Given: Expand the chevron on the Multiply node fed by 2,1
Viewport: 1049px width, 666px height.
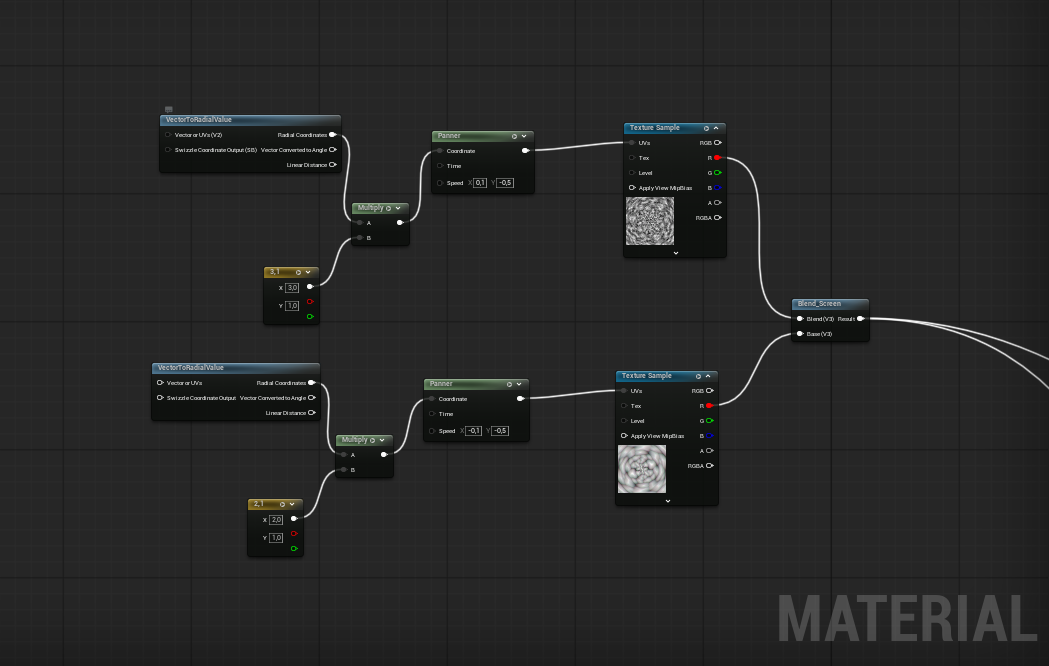Looking at the screenshot, I should point(382,440).
